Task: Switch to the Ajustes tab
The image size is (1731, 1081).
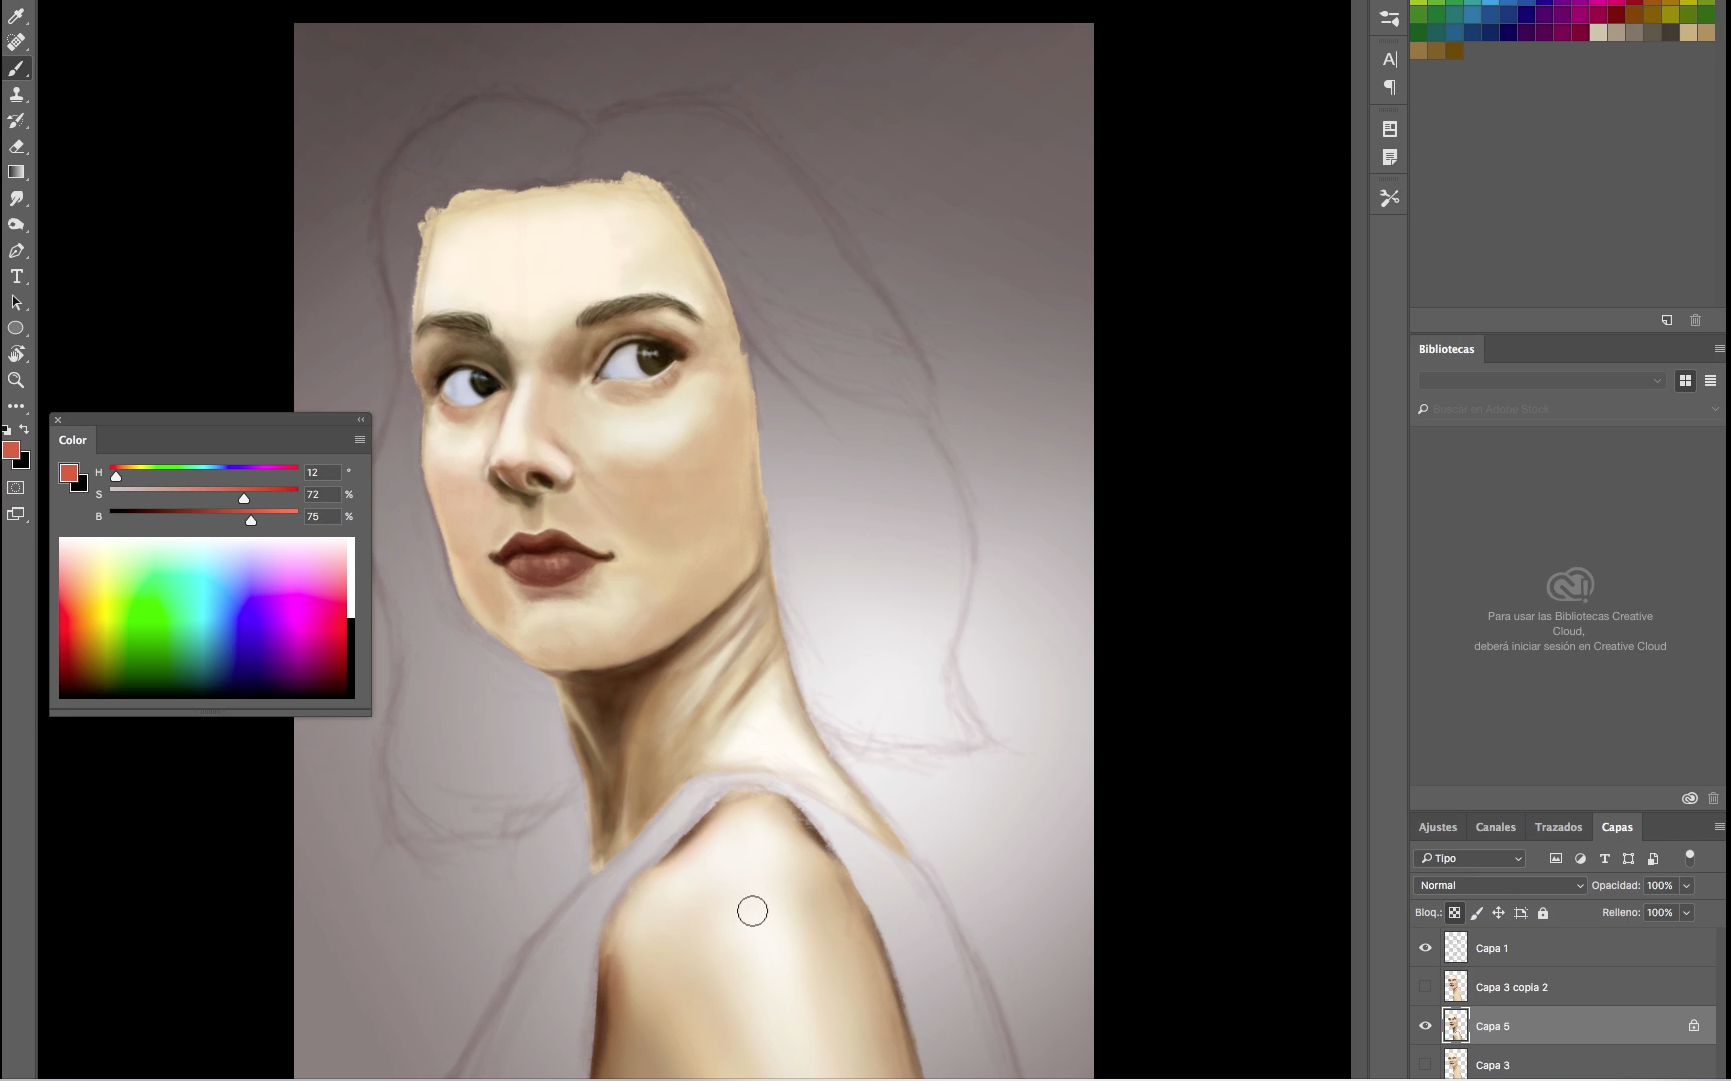Action: coord(1437,827)
